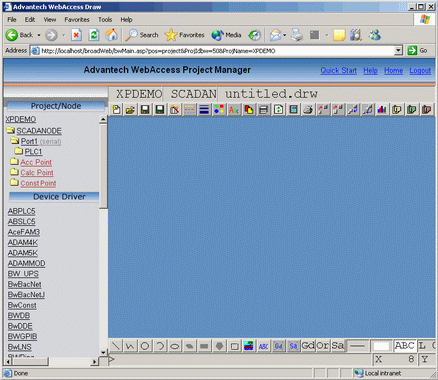Open the Edit menu

tap(30, 20)
